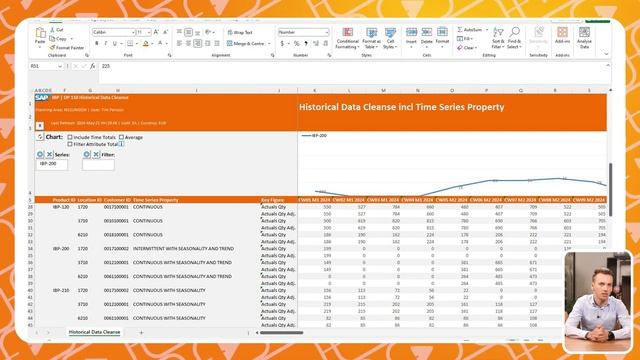Open Cell Styles gallery
The image size is (640, 360).
(x=390, y=38)
